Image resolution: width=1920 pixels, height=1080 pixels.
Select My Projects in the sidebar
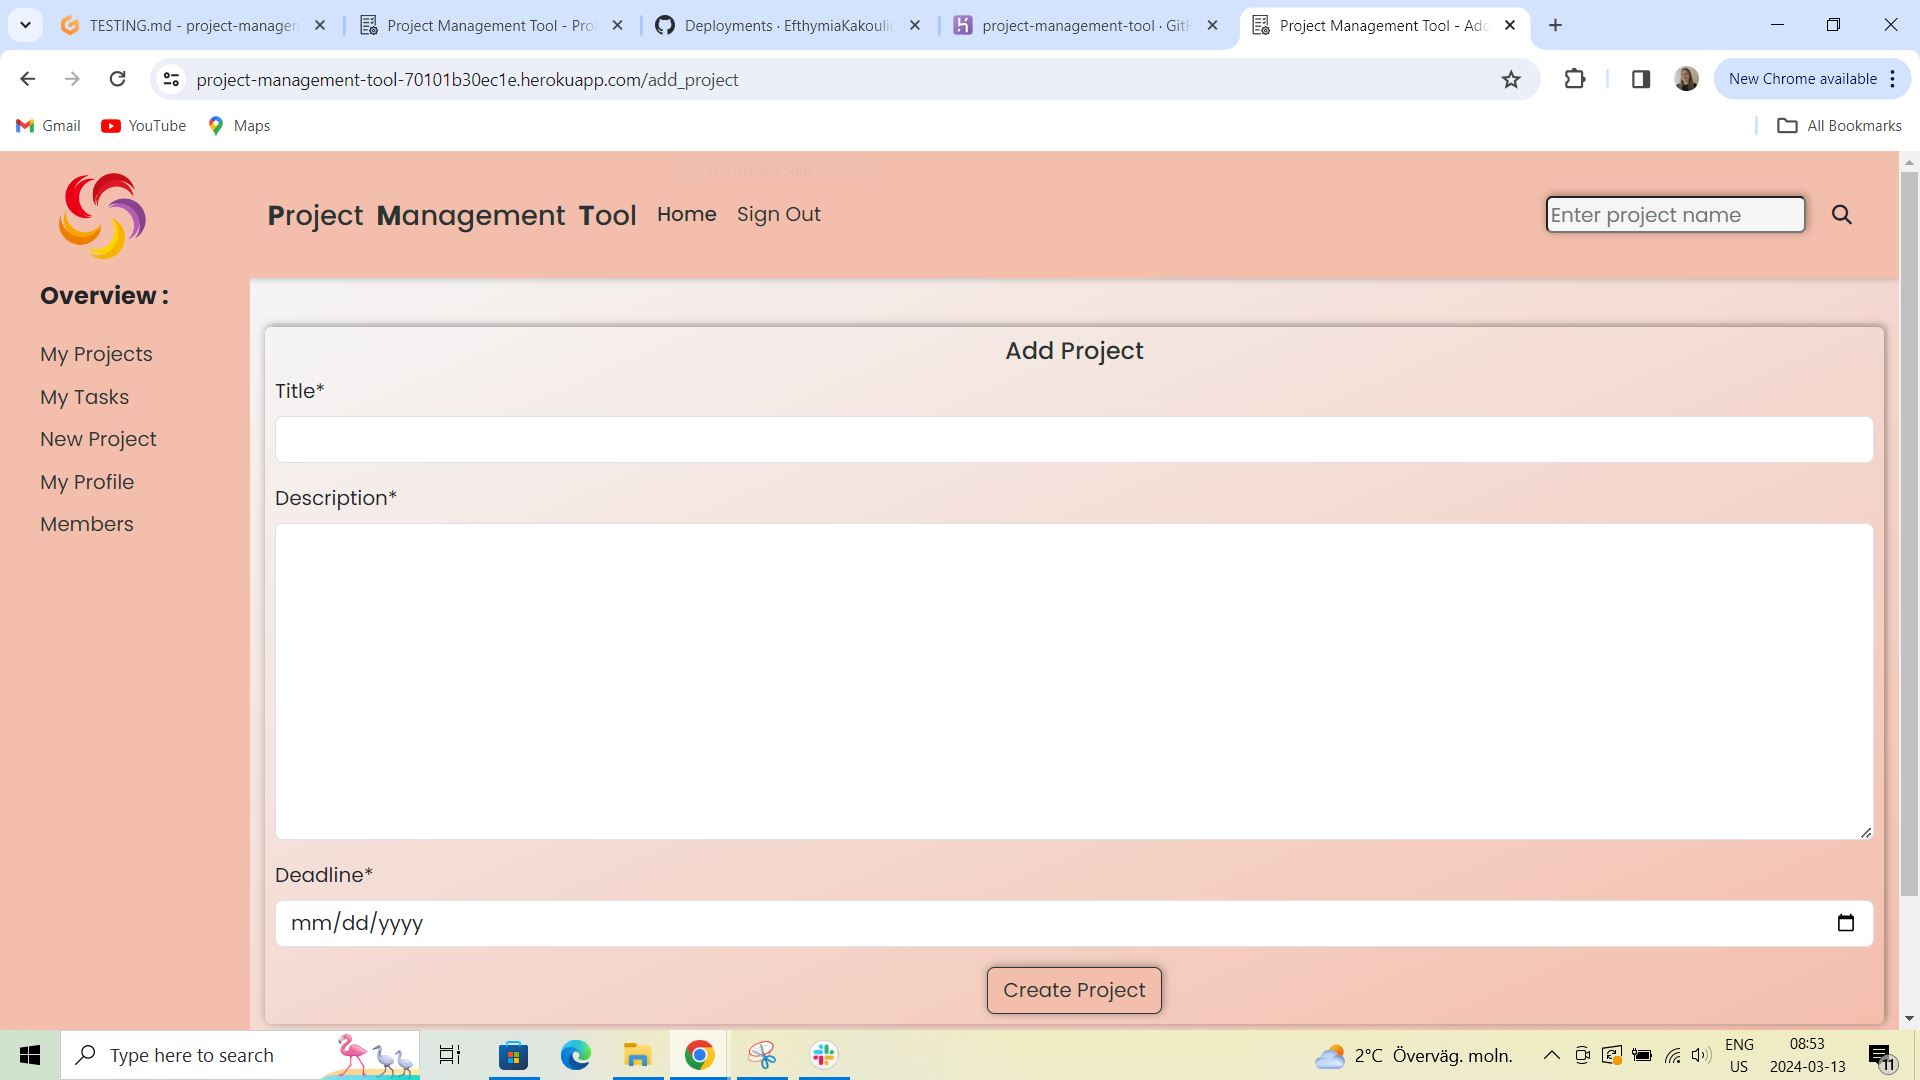point(96,354)
